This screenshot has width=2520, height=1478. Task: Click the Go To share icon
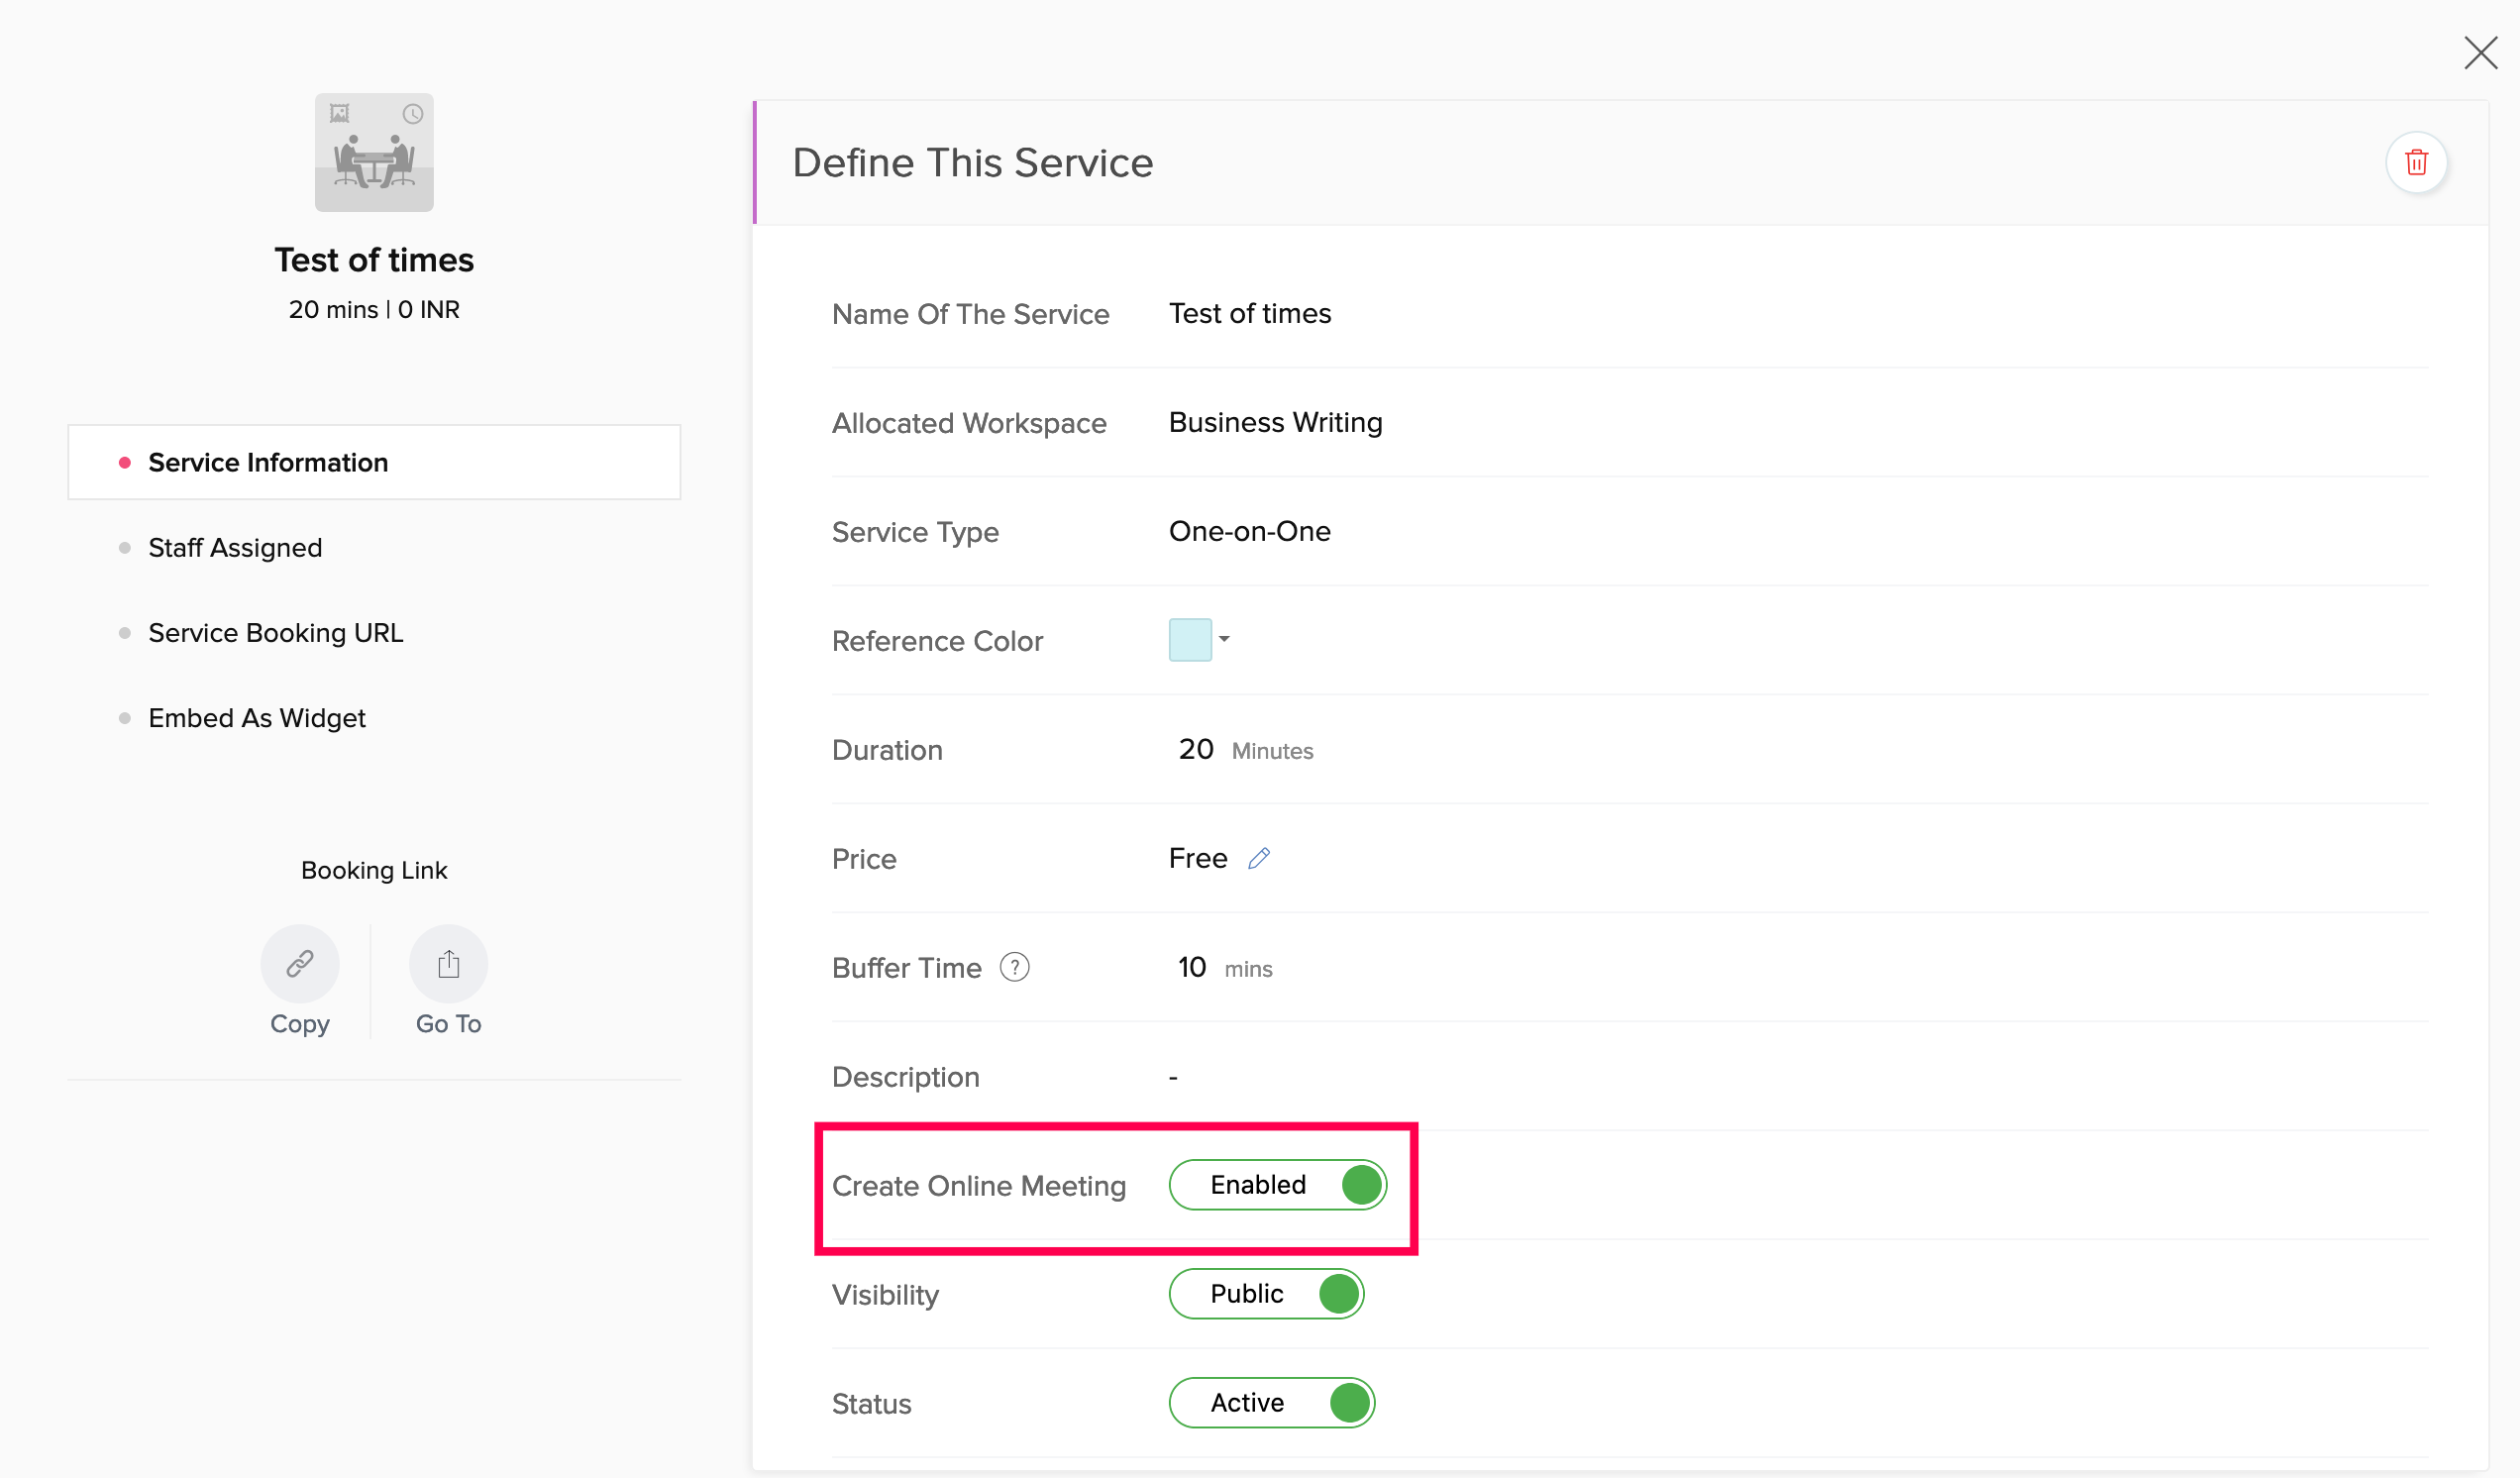coord(448,963)
